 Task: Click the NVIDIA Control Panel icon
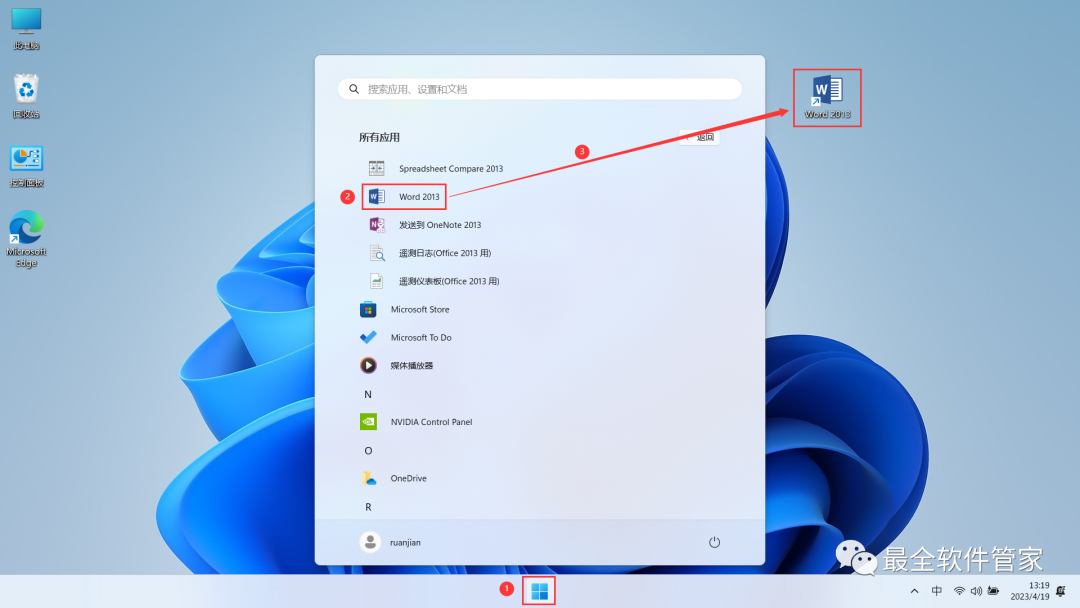(x=368, y=421)
